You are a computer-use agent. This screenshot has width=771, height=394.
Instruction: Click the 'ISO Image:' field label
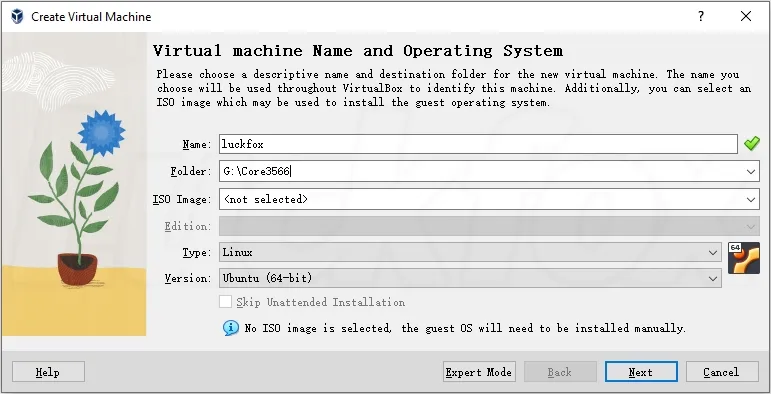182,199
